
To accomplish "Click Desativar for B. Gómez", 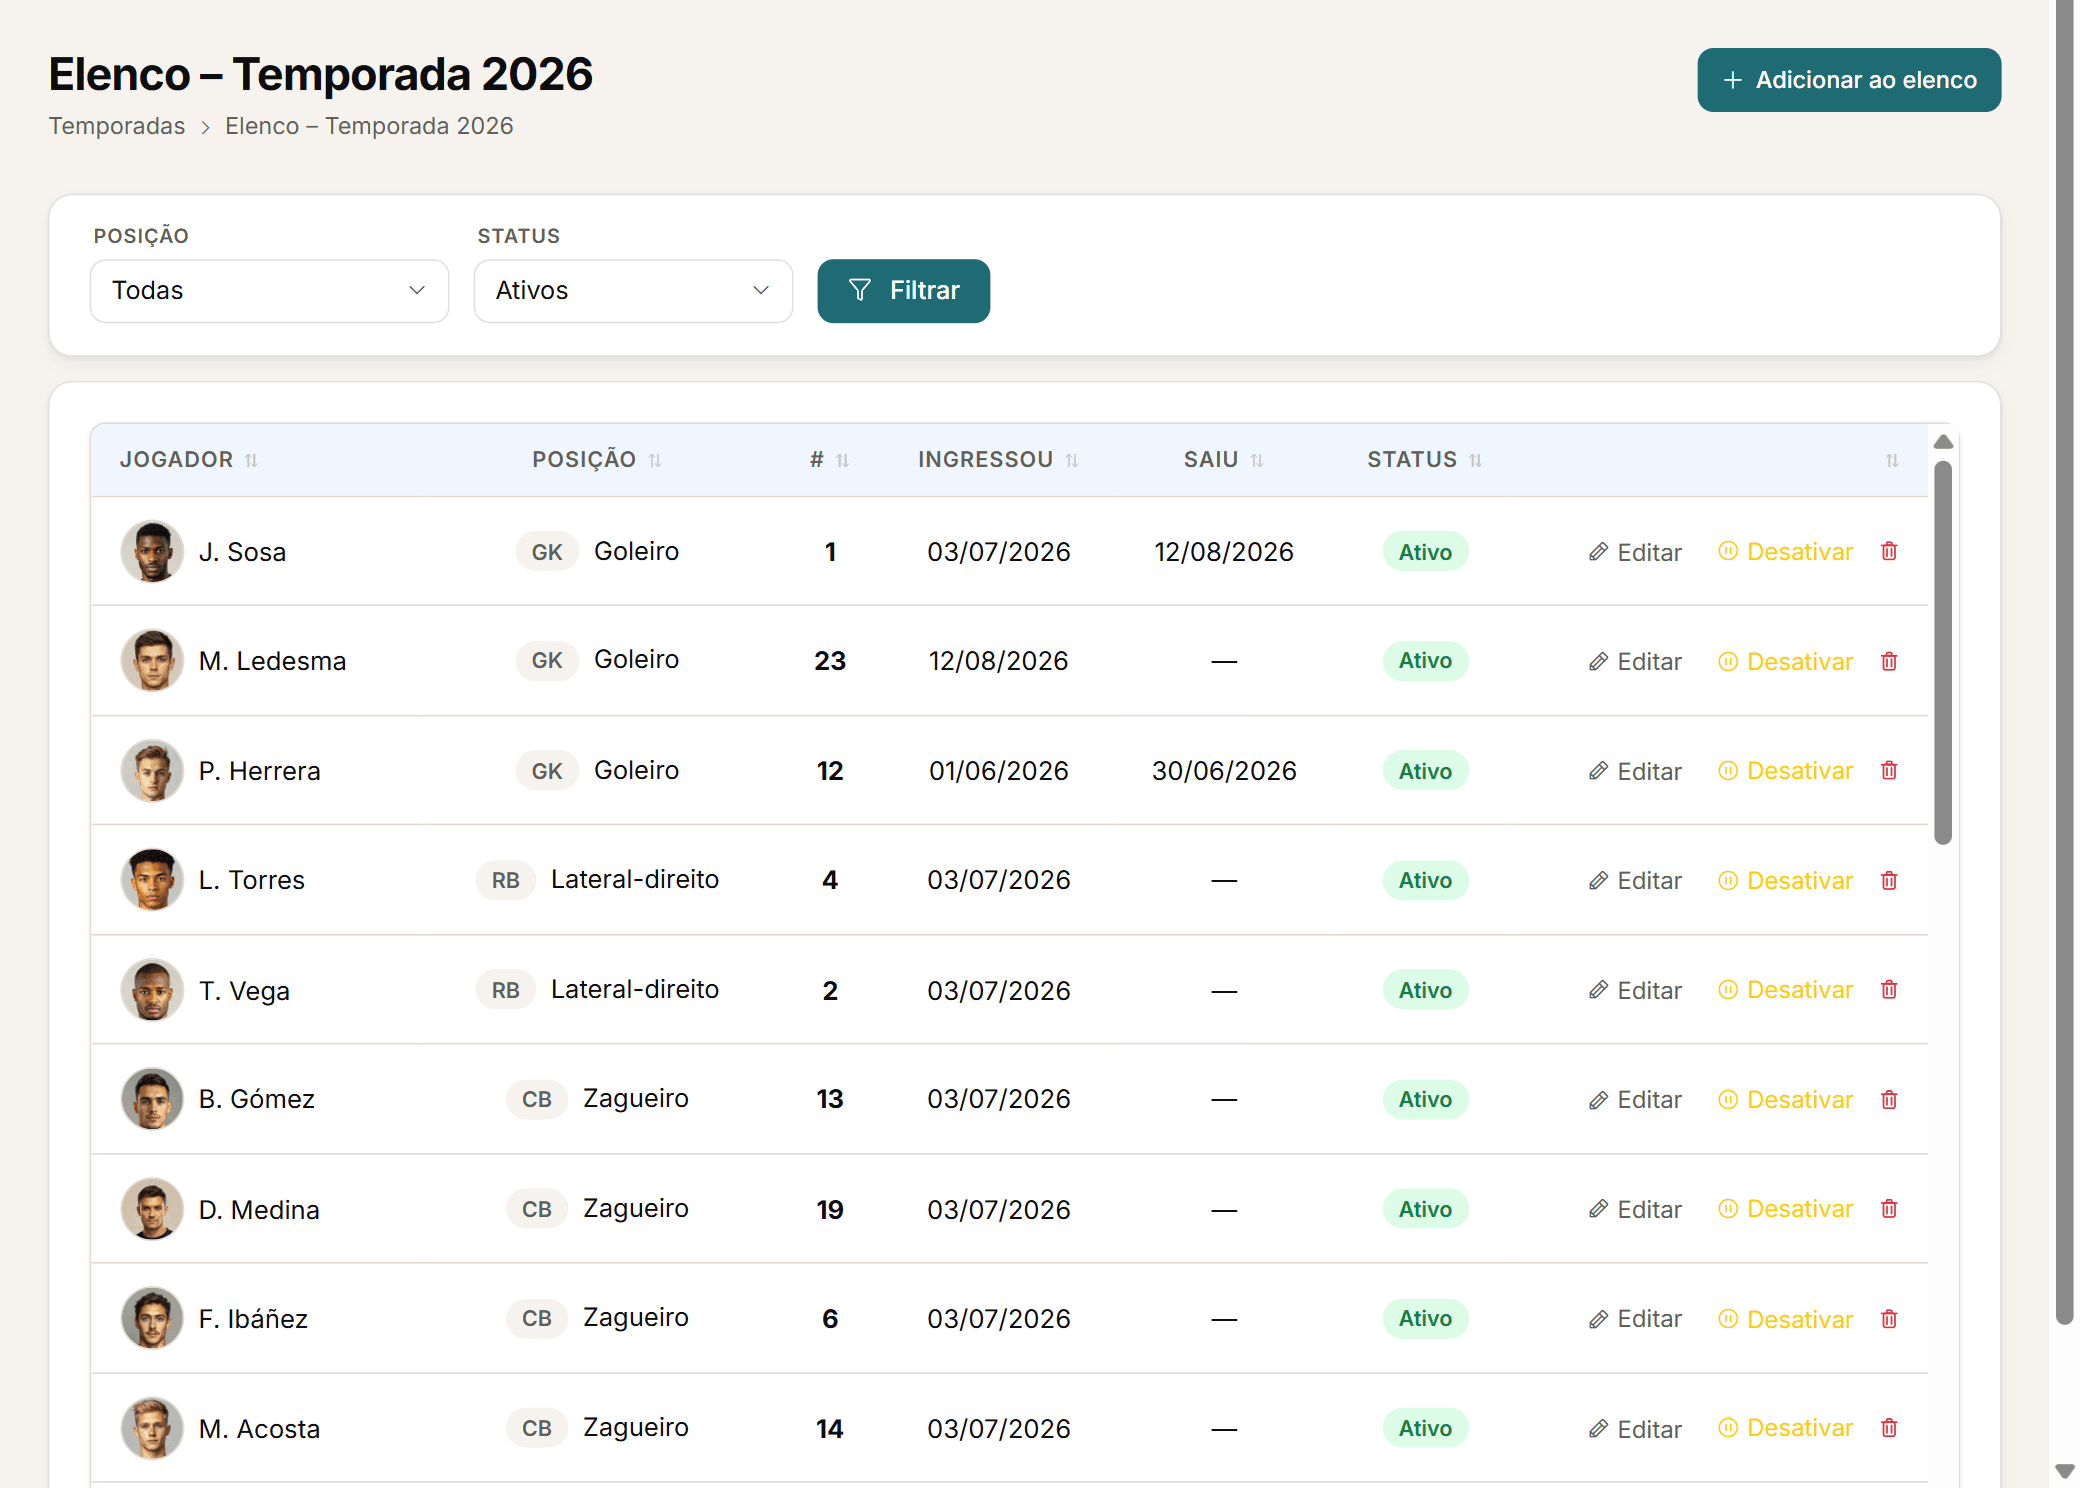I will pyautogui.click(x=1786, y=1099).
